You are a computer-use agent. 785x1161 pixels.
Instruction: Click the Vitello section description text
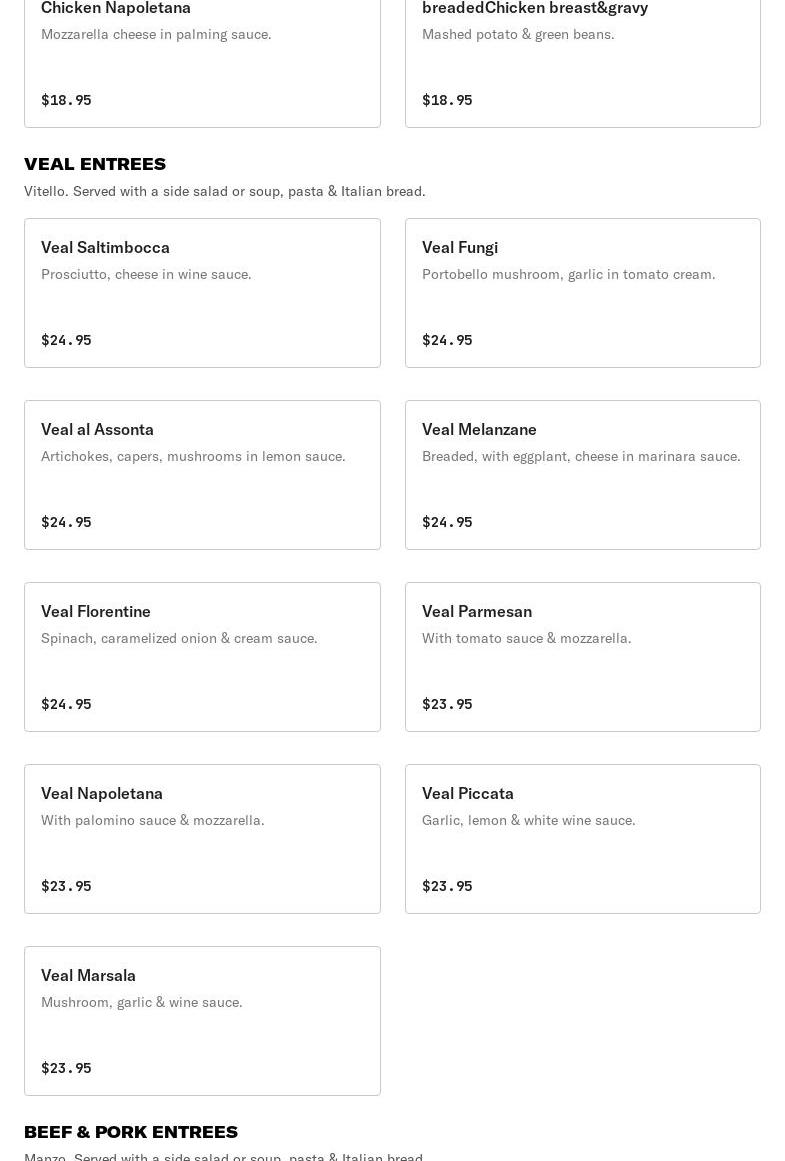224,191
